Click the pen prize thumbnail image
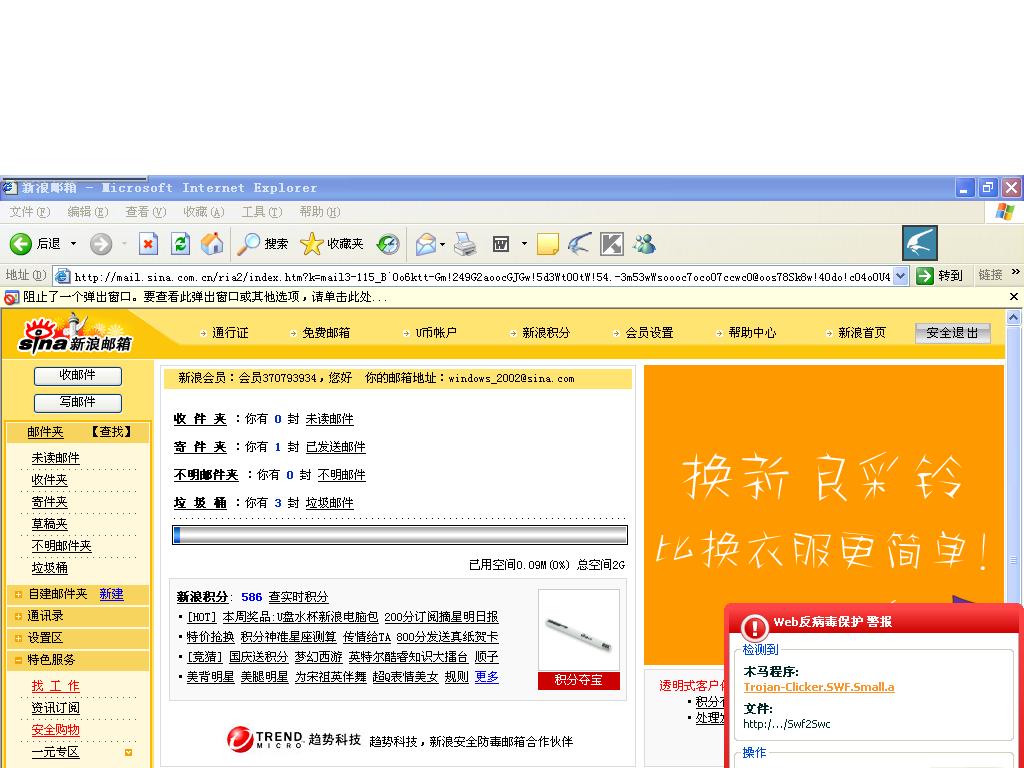The height and width of the screenshot is (768, 1024). [x=579, y=631]
